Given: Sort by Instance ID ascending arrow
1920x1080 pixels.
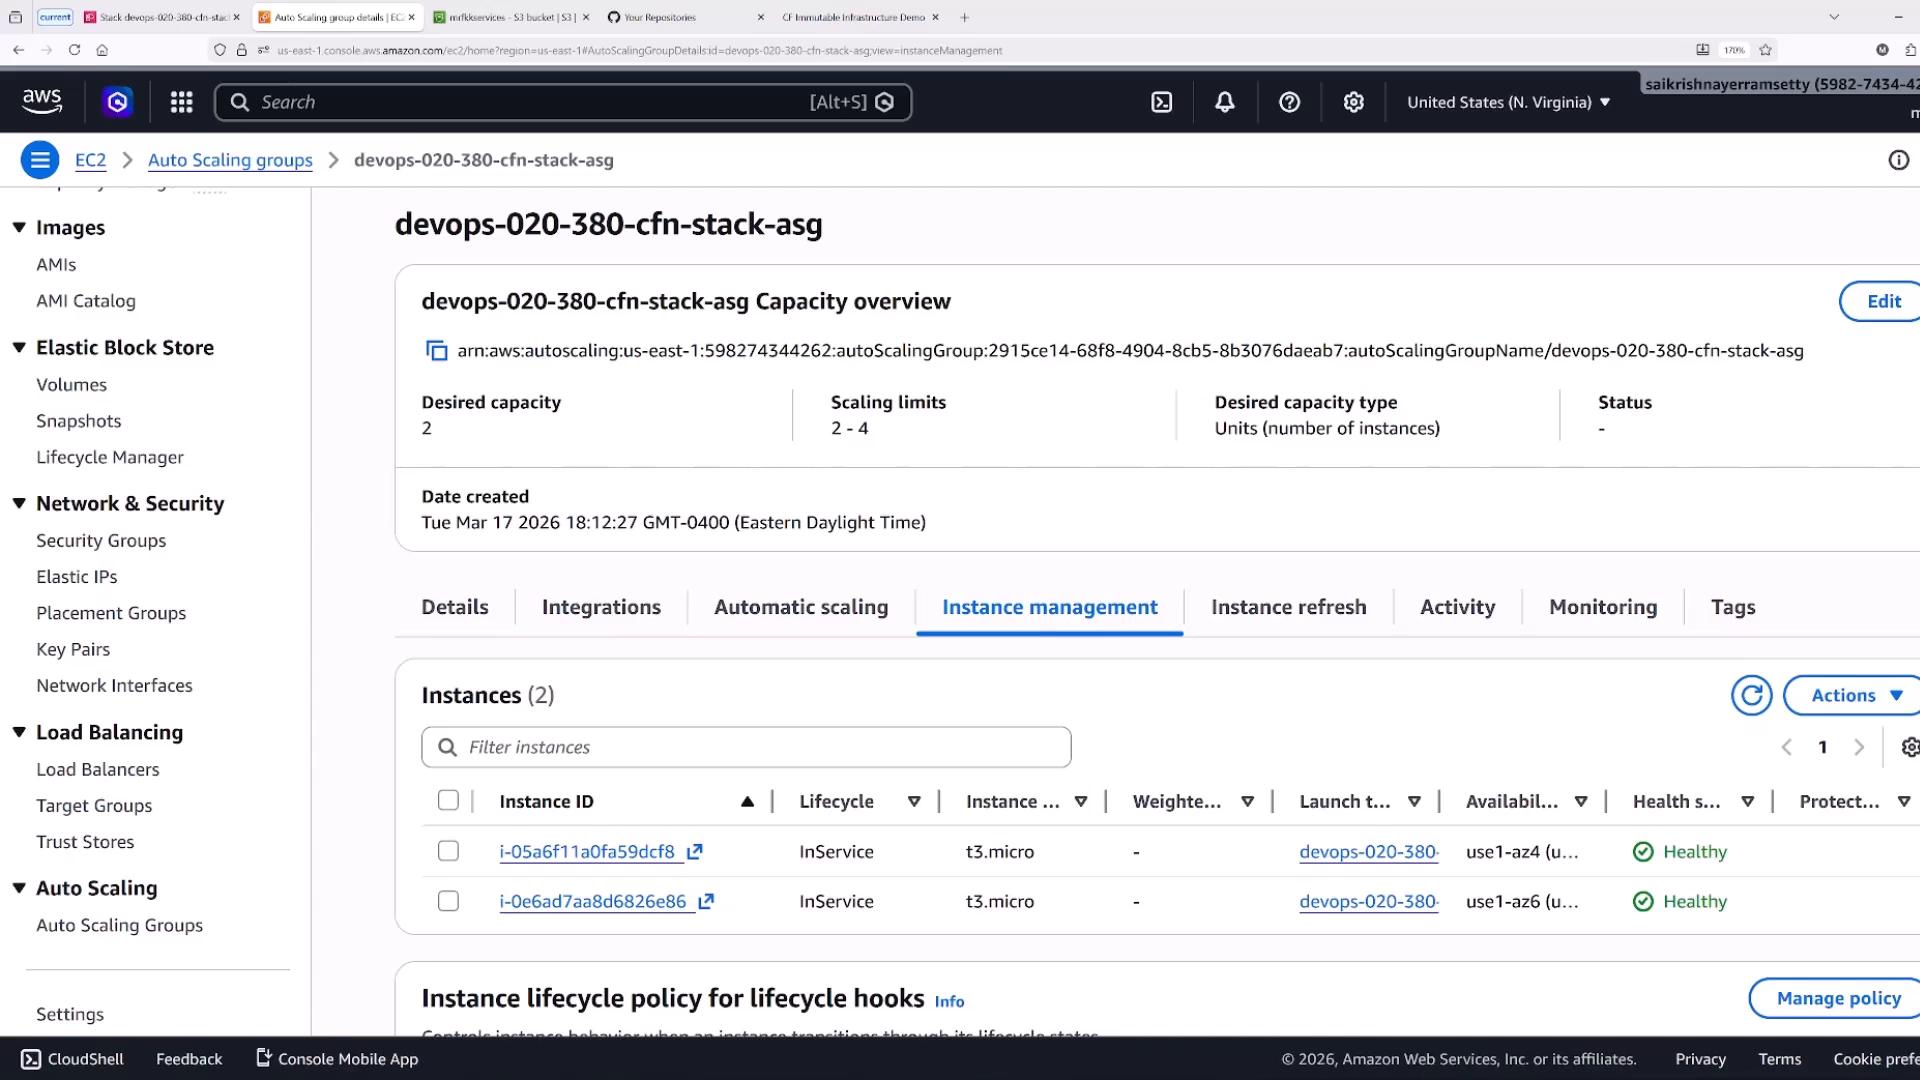Looking at the screenshot, I should pyautogui.click(x=747, y=802).
